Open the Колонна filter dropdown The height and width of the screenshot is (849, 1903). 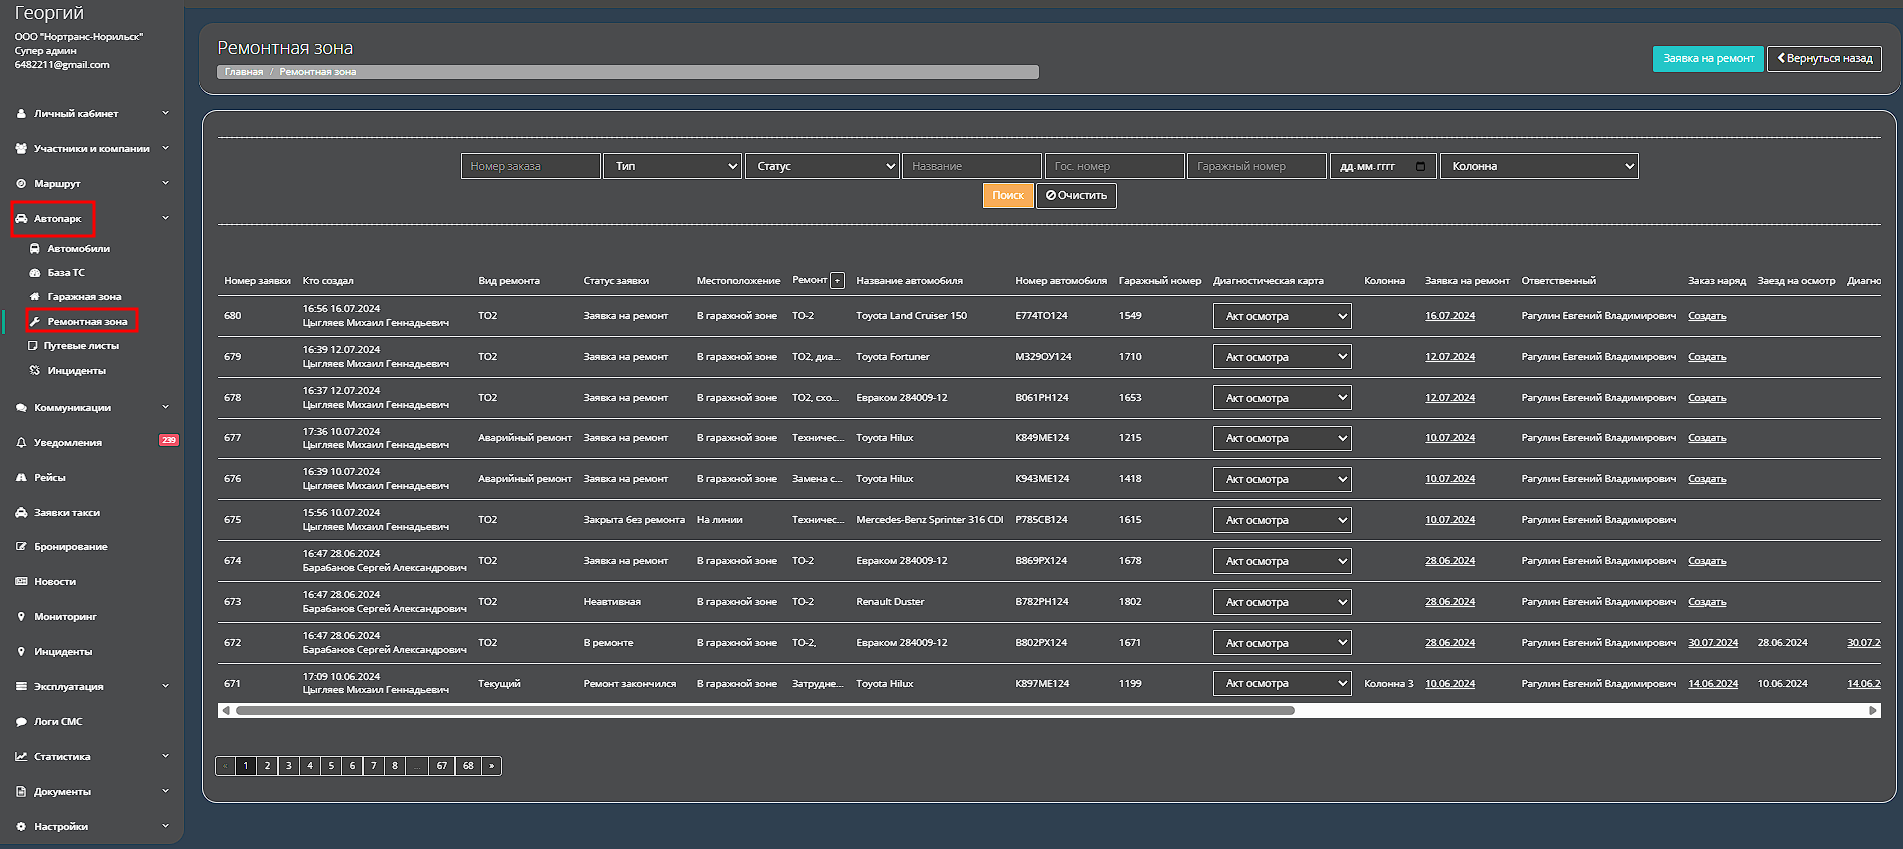[1538, 167]
